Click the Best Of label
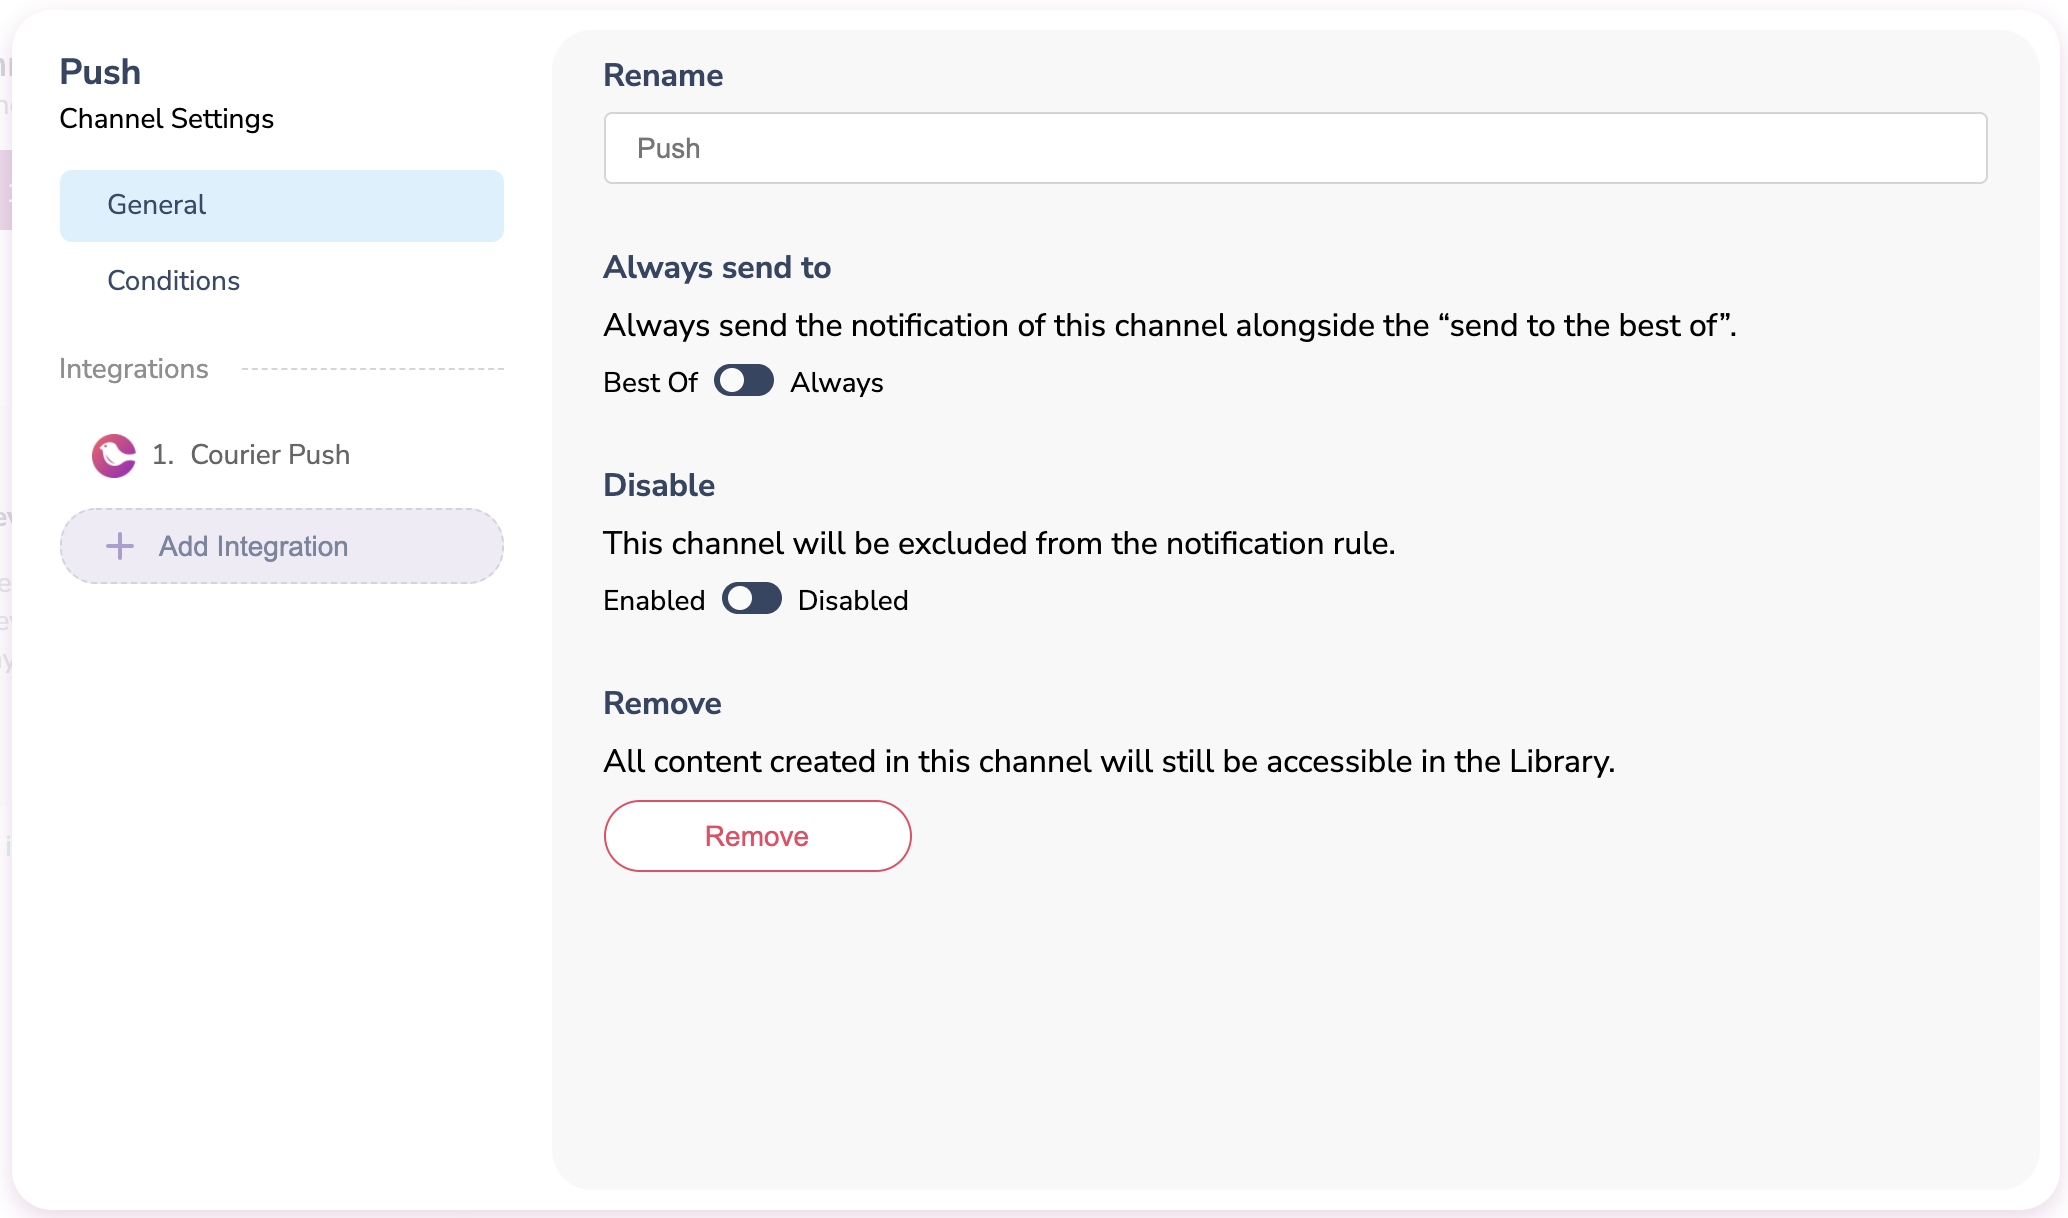The height and width of the screenshot is (1218, 2068). pyautogui.click(x=650, y=382)
